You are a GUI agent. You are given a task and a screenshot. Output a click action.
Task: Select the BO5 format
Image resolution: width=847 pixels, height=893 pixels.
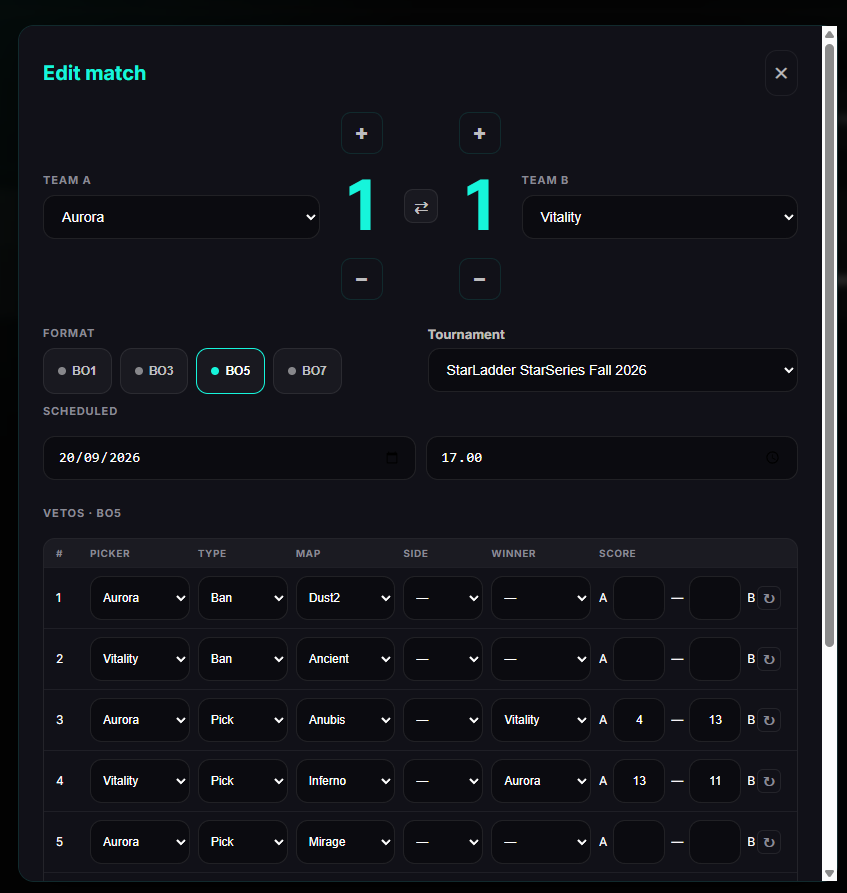click(231, 371)
